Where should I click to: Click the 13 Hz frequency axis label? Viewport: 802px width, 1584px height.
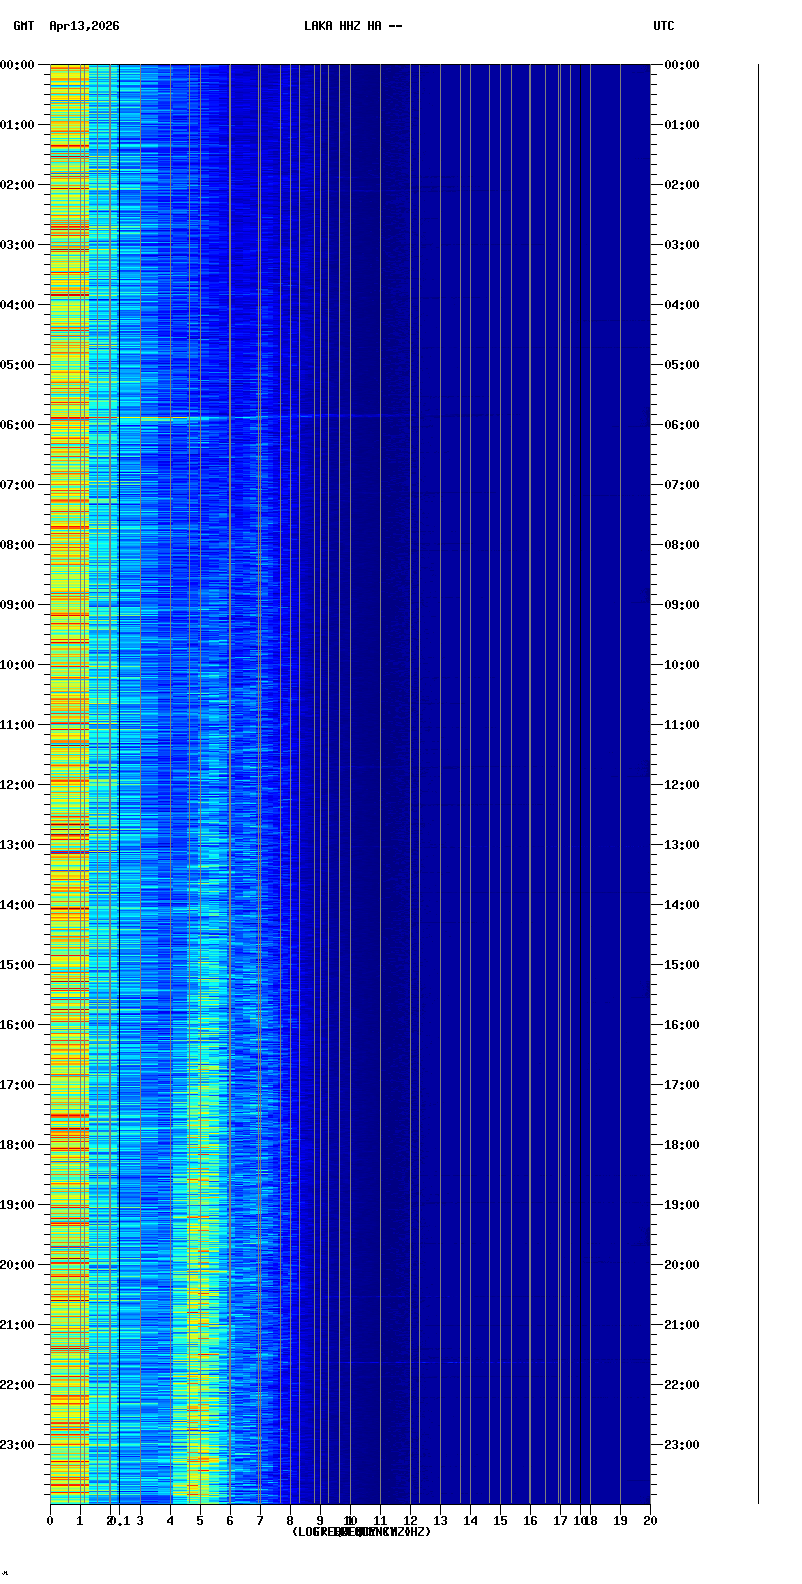pyautogui.click(x=440, y=1521)
